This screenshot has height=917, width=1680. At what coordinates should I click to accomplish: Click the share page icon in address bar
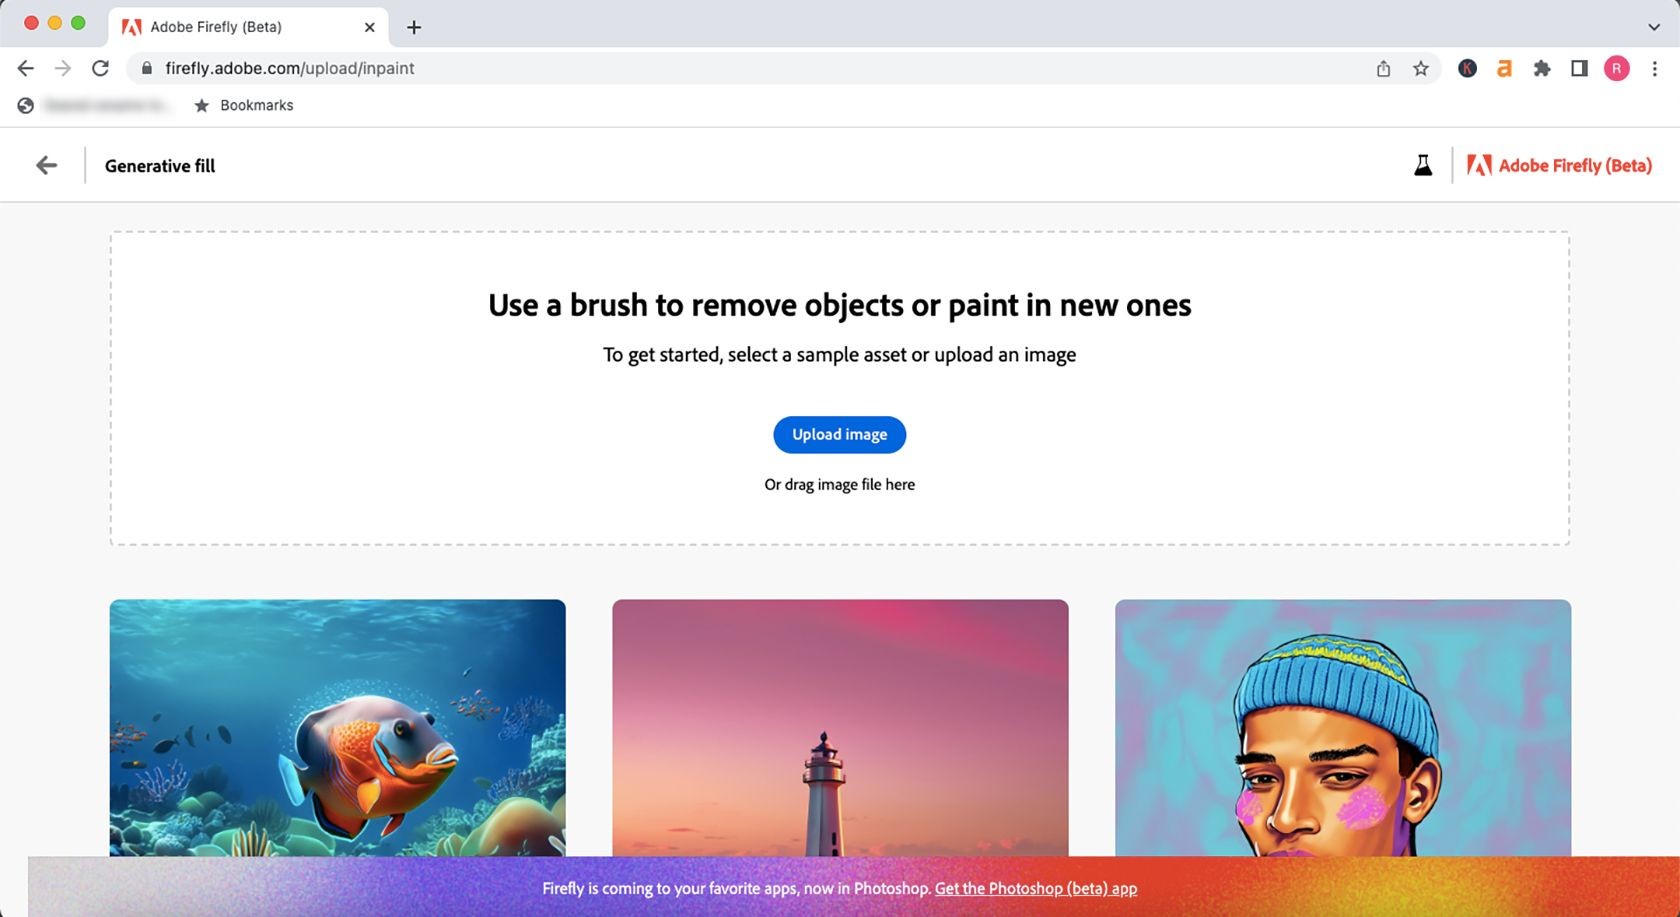point(1383,68)
